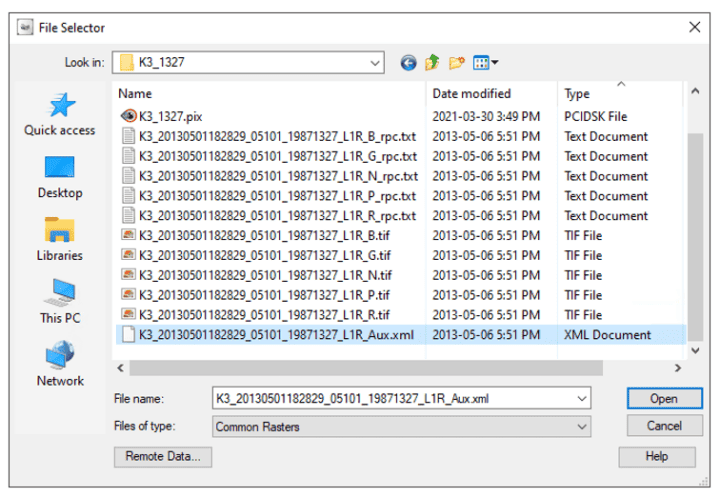The image size is (720, 497).
Task: Open Quick access location
Action: click(x=60, y=115)
